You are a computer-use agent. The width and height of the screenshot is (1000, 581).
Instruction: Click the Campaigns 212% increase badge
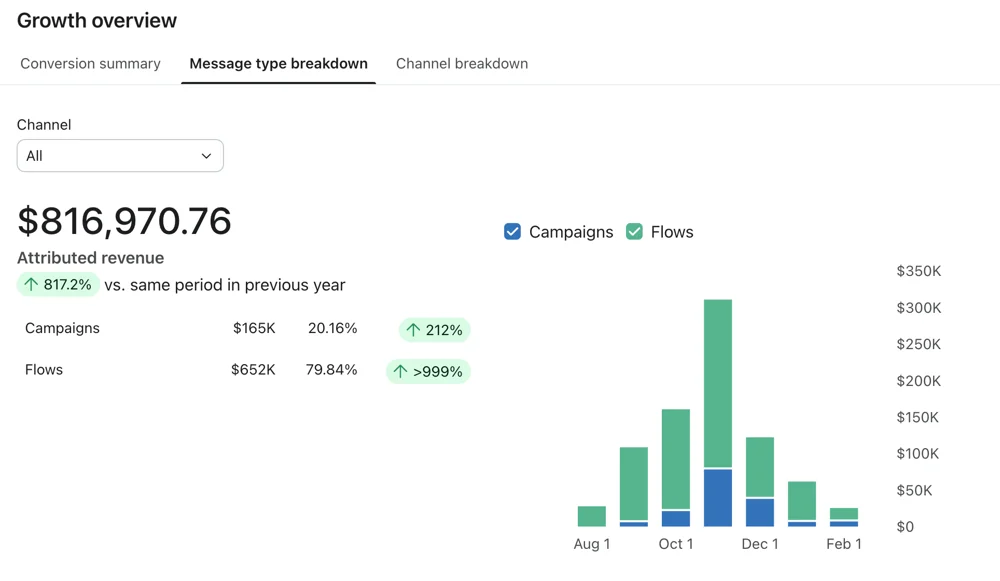(435, 330)
